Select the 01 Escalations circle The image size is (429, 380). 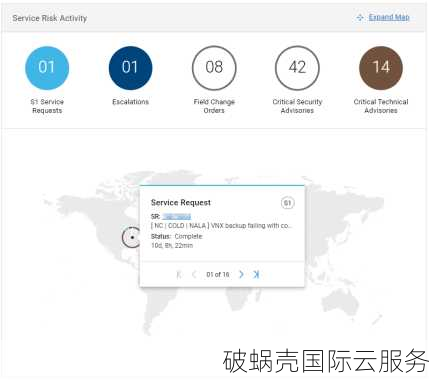coord(130,68)
